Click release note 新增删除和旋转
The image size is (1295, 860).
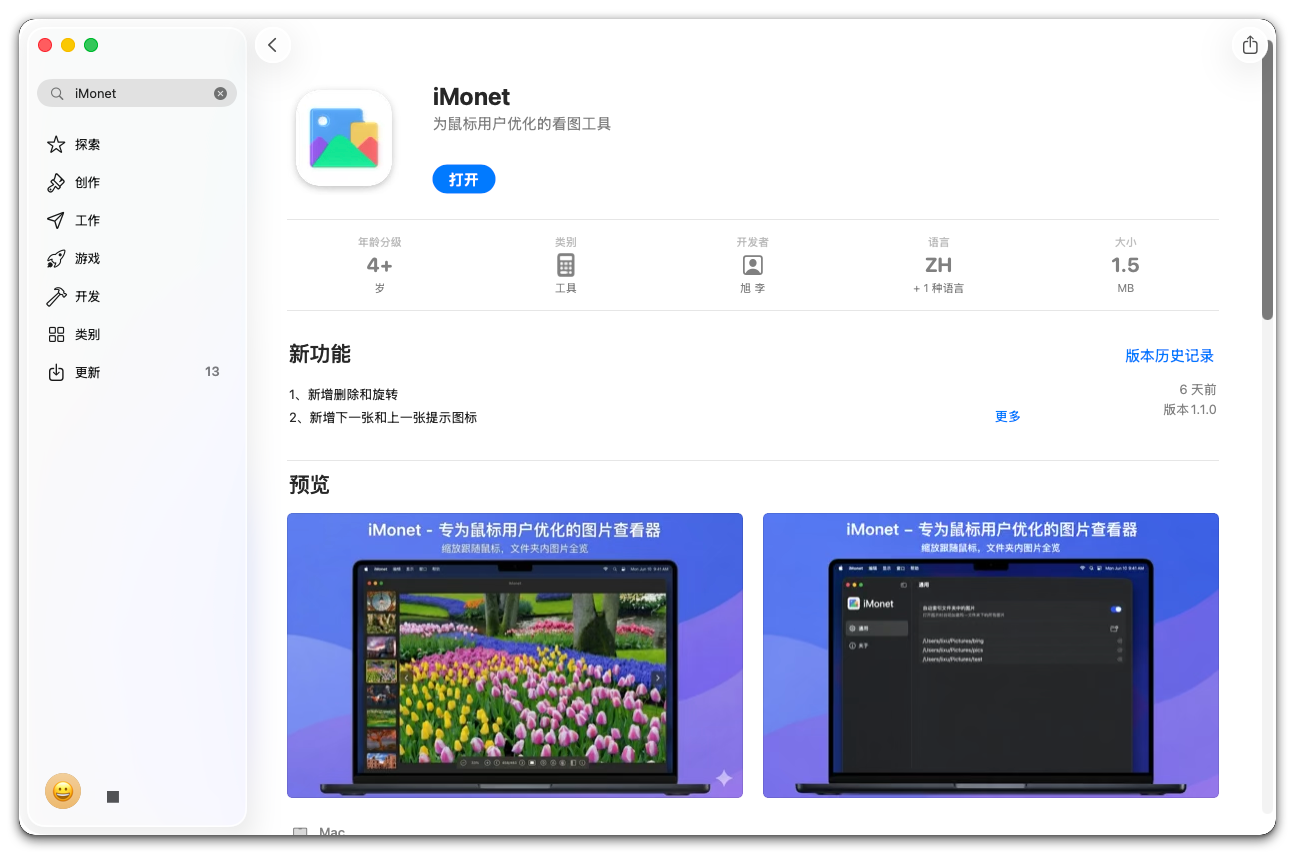(x=343, y=395)
